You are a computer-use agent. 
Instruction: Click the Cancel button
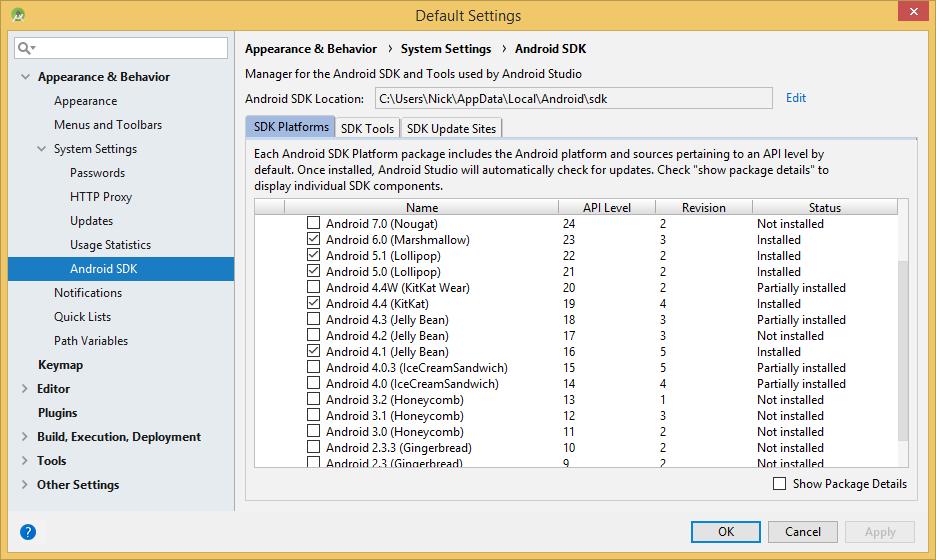click(802, 532)
